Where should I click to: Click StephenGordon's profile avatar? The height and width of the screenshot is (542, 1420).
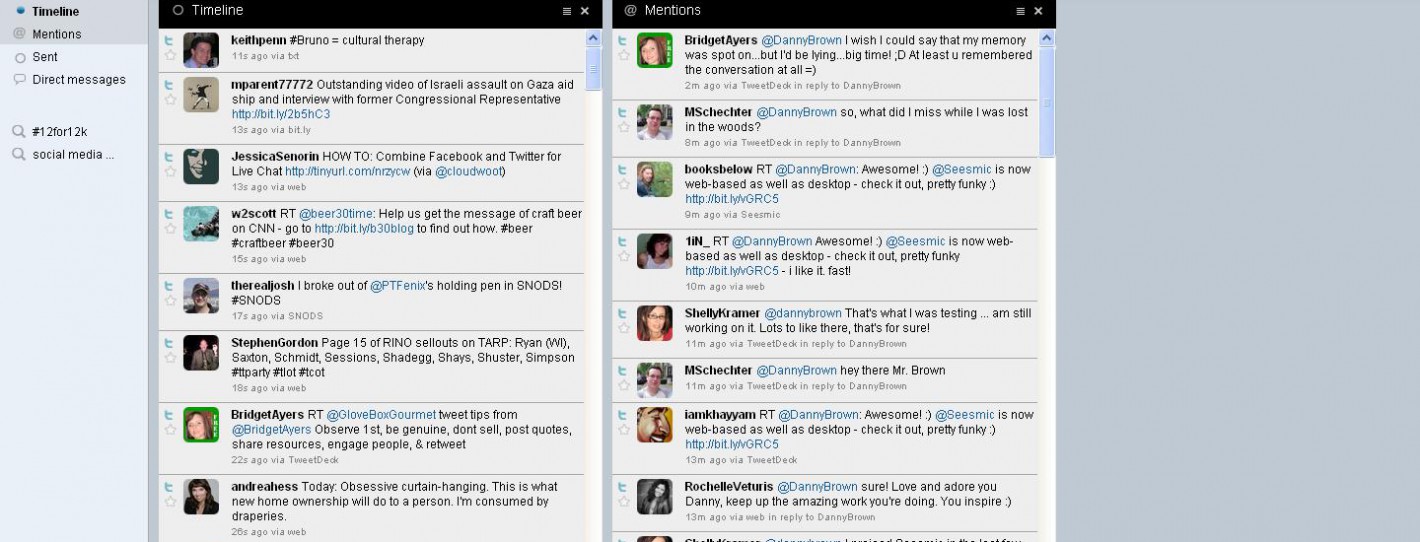pos(201,353)
